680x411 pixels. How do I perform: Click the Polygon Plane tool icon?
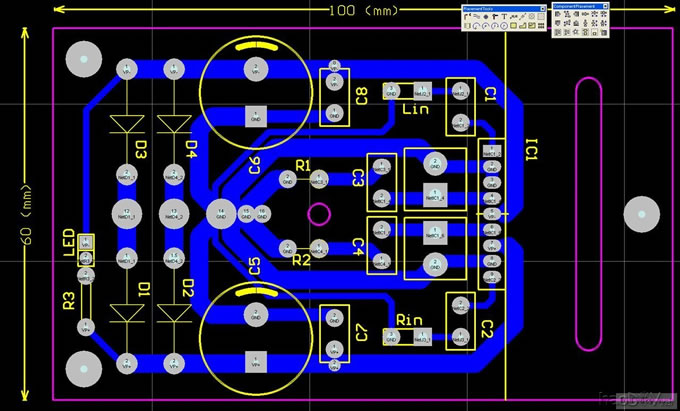click(522, 25)
